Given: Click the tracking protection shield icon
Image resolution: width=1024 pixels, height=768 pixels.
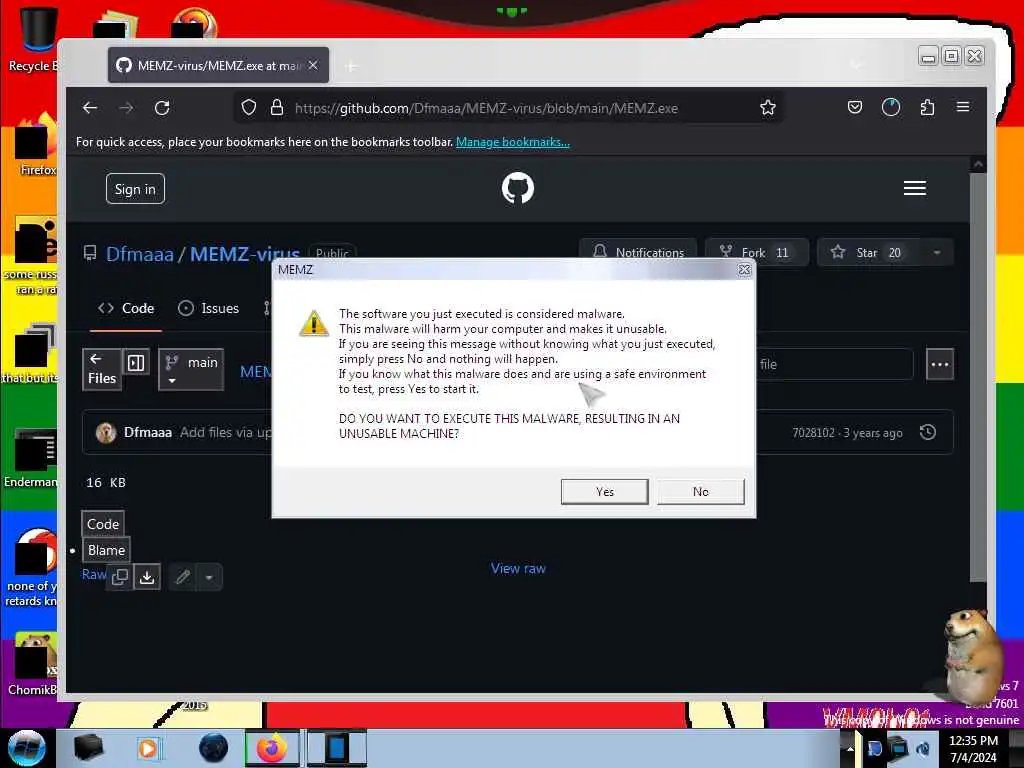Looking at the screenshot, I should 249,108.
